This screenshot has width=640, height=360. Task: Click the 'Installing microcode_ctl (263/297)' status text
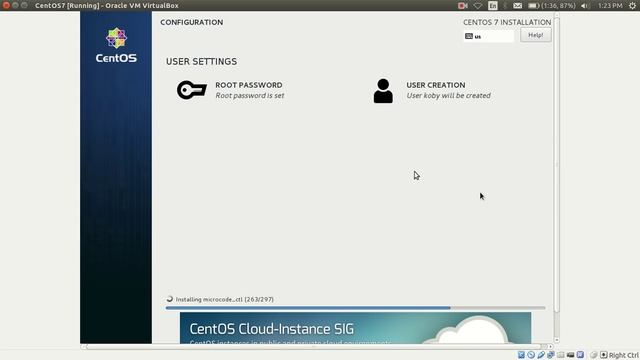(x=224, y=299)
